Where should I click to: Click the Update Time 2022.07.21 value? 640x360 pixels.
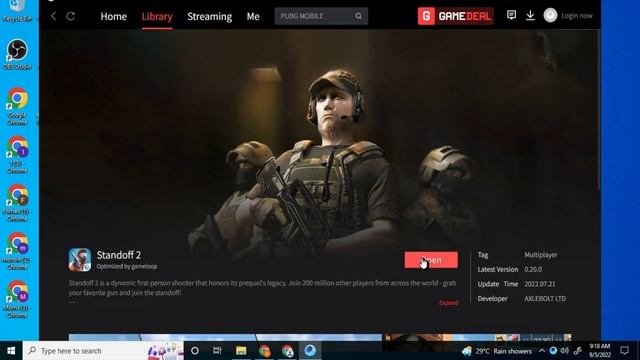pos(540,284)
